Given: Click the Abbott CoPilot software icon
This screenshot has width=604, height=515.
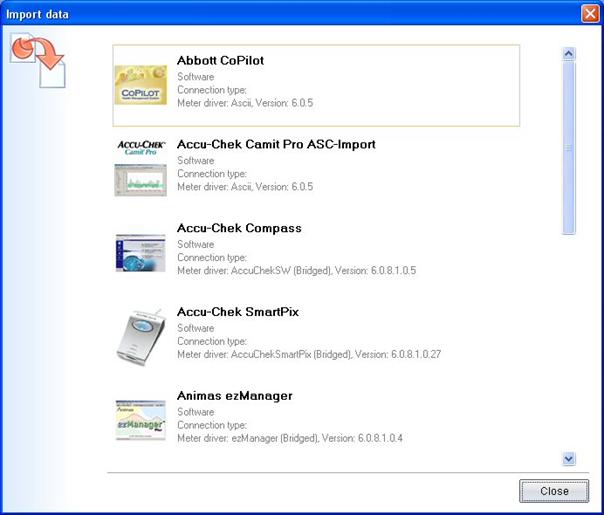Looking at the screenshot, I should pyautogui.click(x=140, y=86).
